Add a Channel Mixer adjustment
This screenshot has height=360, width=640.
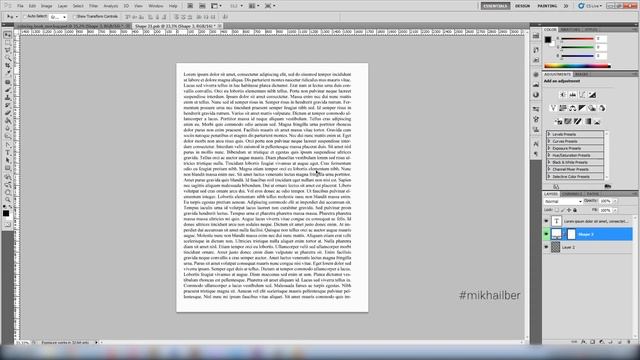[602, 108]
